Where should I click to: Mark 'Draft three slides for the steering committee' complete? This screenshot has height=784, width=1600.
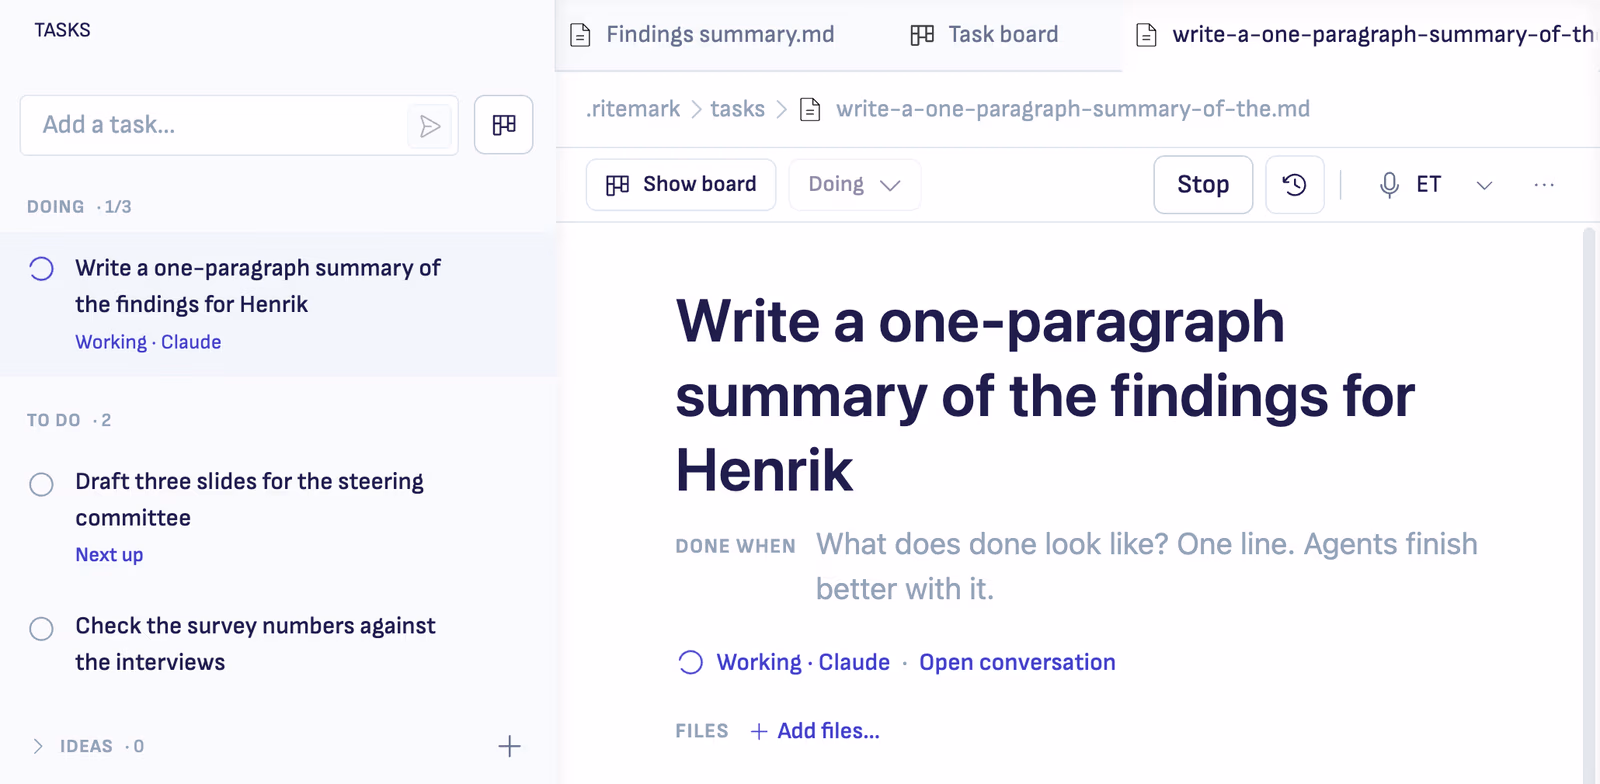tap(41, 485)
